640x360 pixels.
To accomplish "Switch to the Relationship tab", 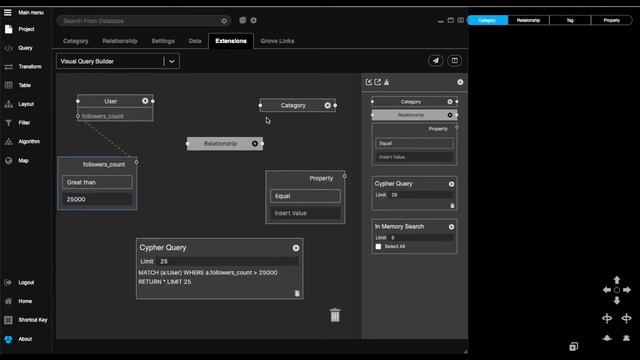I will 120,41.
